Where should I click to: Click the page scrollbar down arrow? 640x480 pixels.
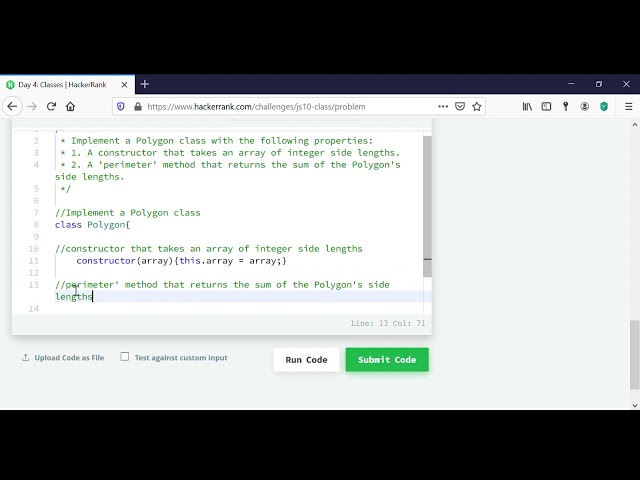point(635,405)
